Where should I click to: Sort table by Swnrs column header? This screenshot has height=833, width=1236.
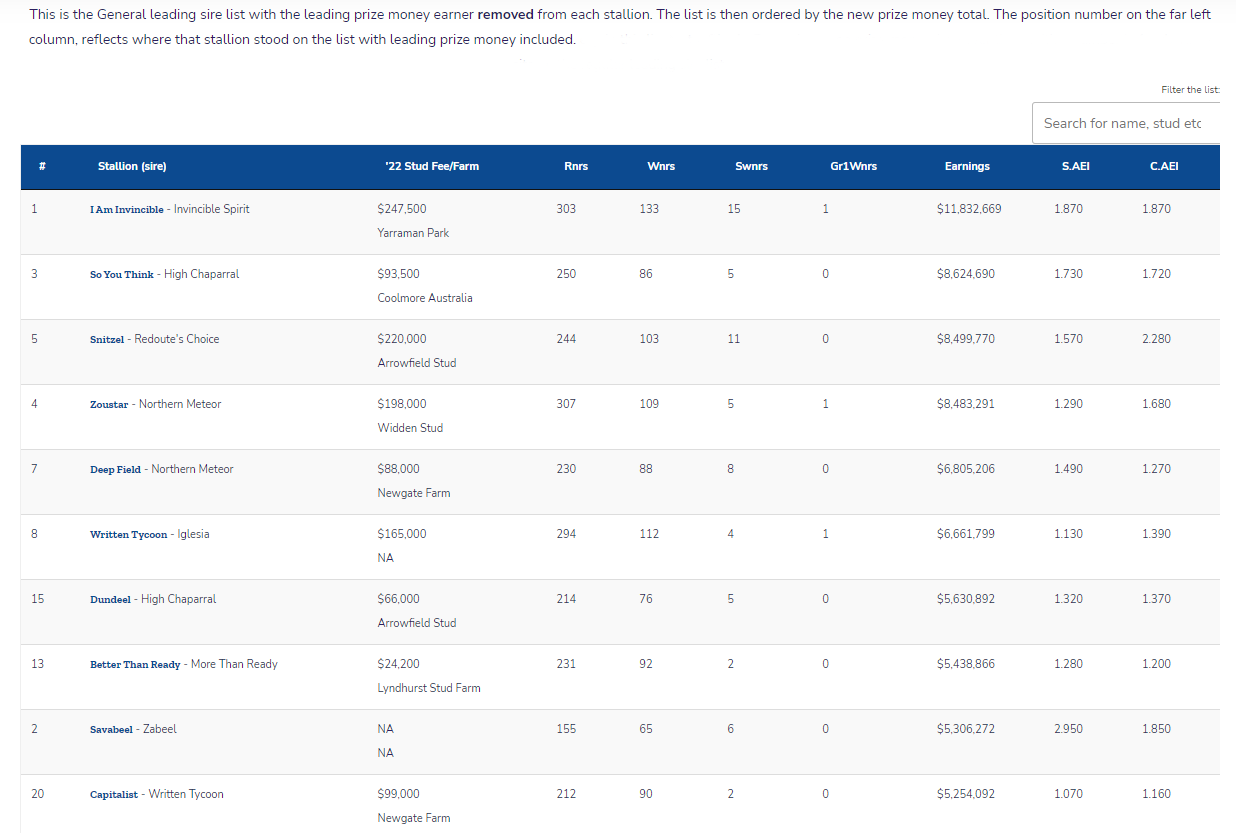751,166
